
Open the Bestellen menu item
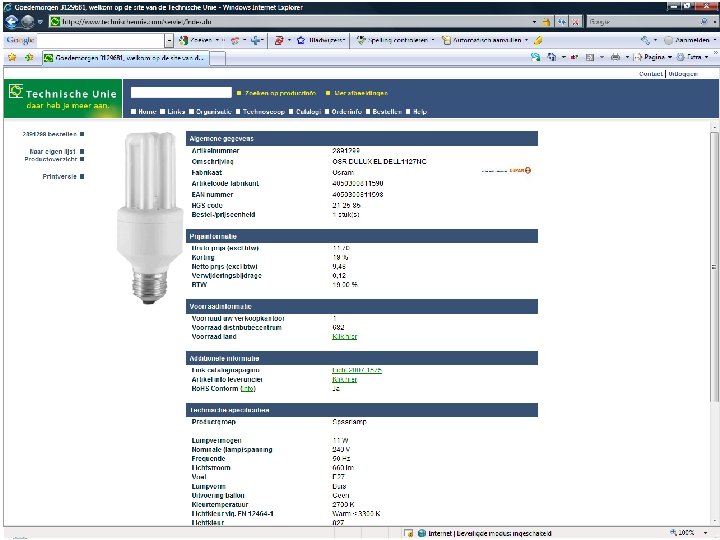384,112
